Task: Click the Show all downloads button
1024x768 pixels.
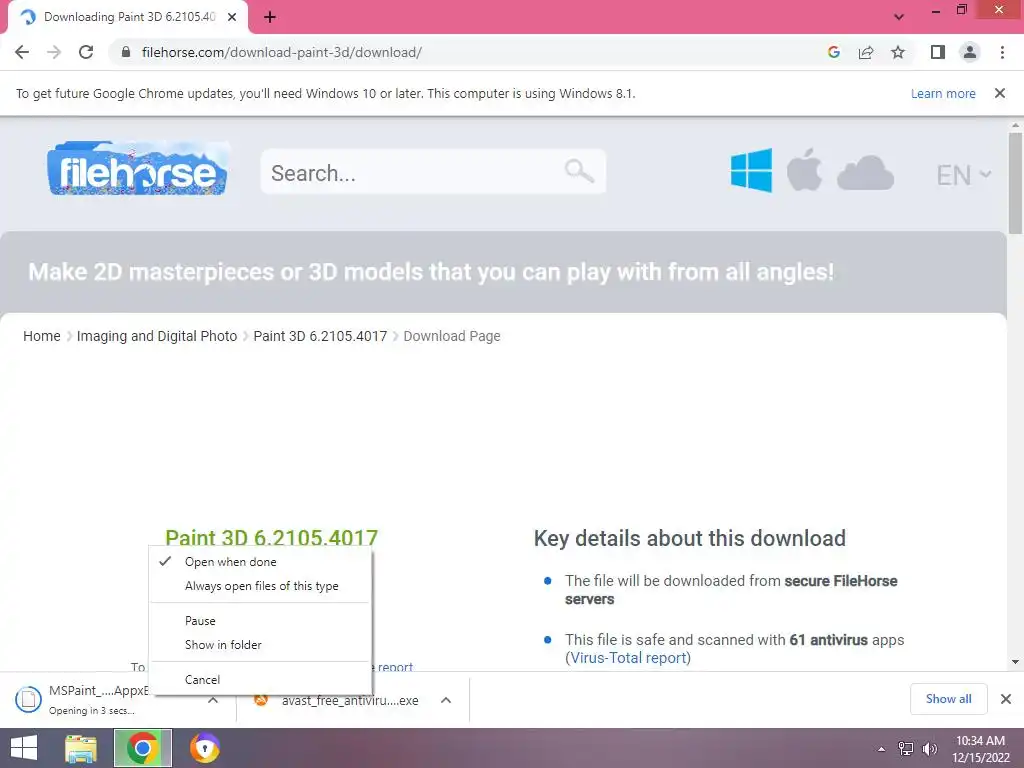Action: (x=948, y=699)
